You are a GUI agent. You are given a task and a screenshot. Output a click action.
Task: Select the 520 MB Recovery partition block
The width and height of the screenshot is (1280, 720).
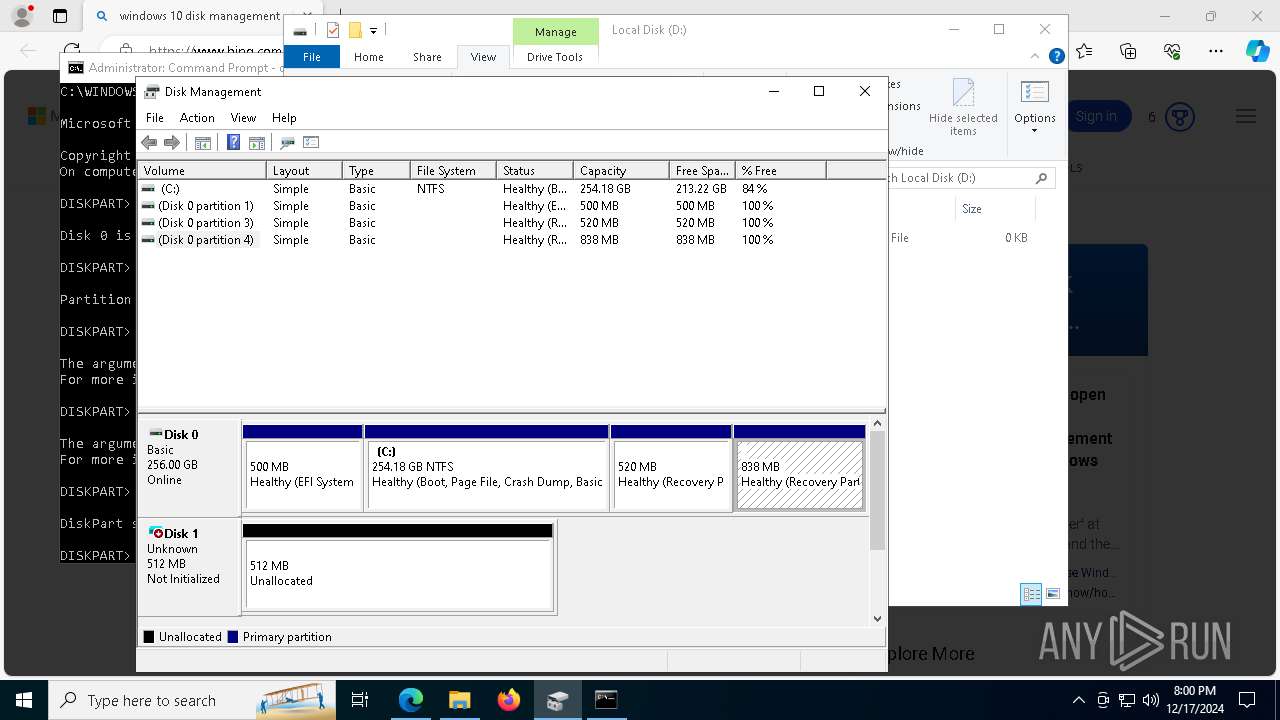671,468
